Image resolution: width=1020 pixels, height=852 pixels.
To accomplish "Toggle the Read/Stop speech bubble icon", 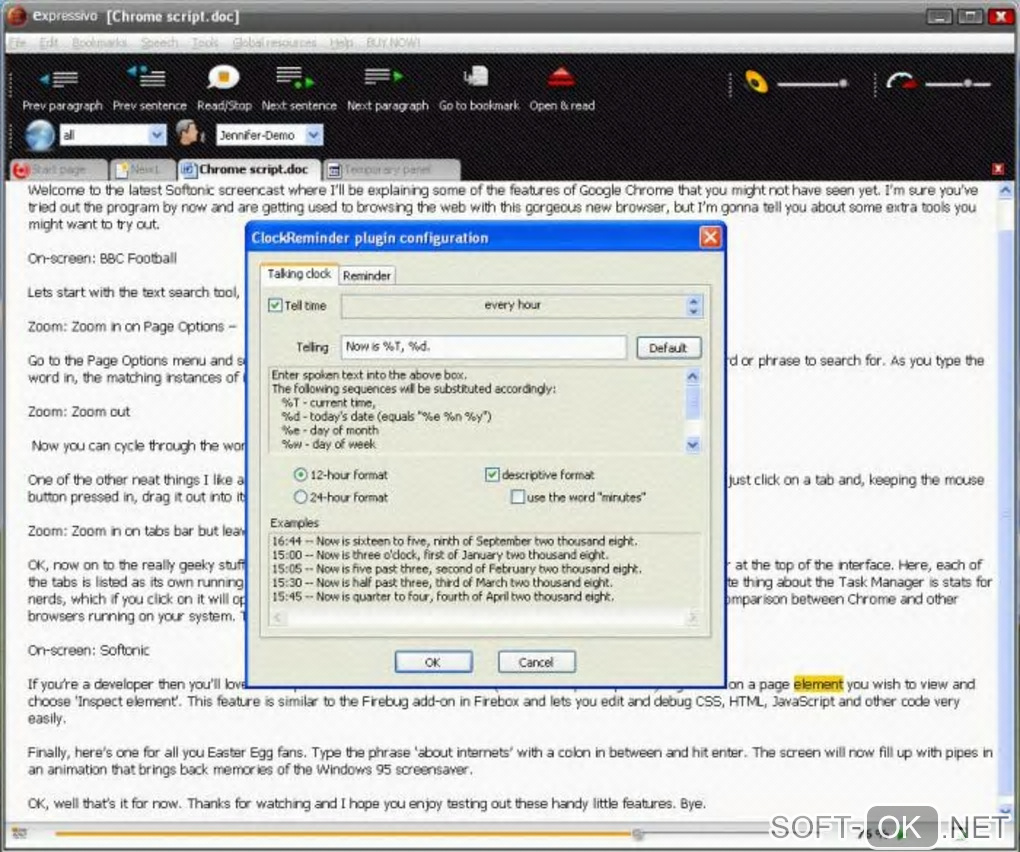I will click(223, 78).
